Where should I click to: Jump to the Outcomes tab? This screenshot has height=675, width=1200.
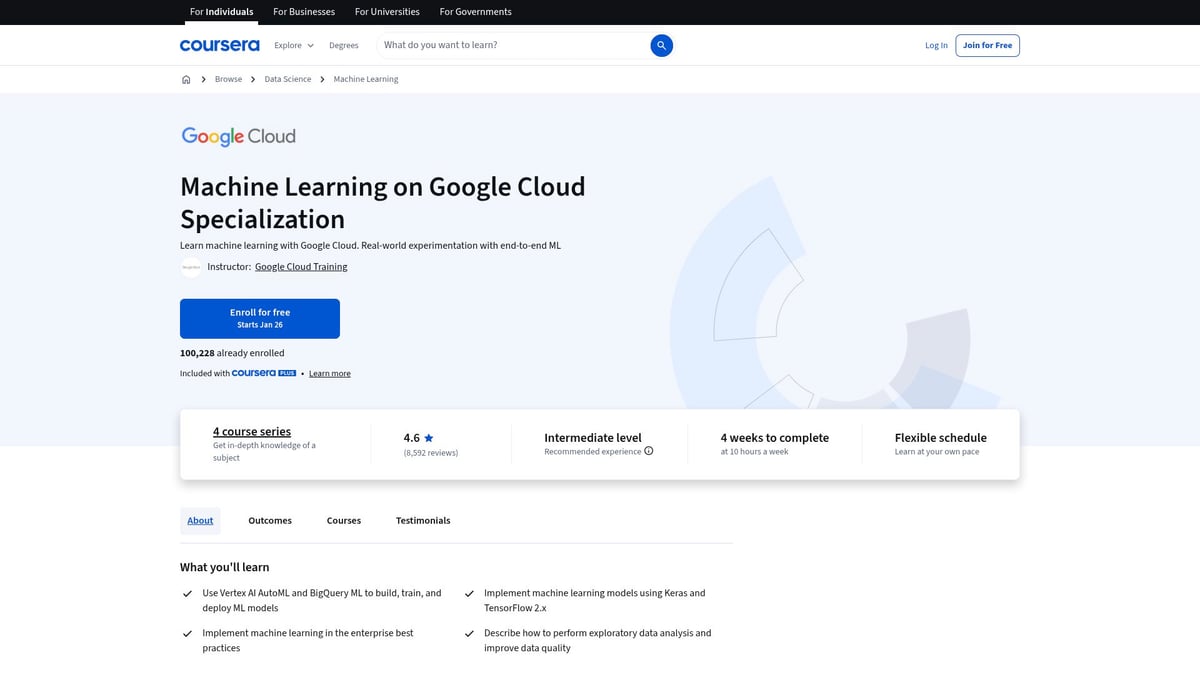[x=270, y=520]
